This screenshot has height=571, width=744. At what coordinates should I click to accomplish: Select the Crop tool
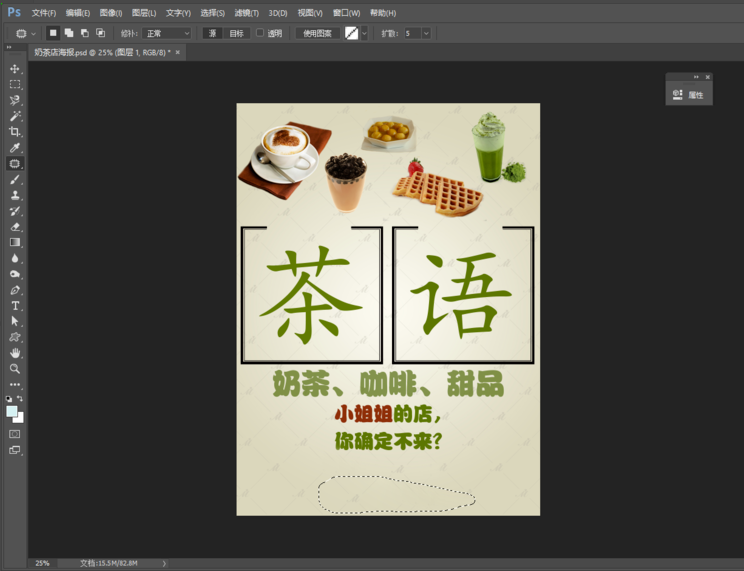click(15, 132)
